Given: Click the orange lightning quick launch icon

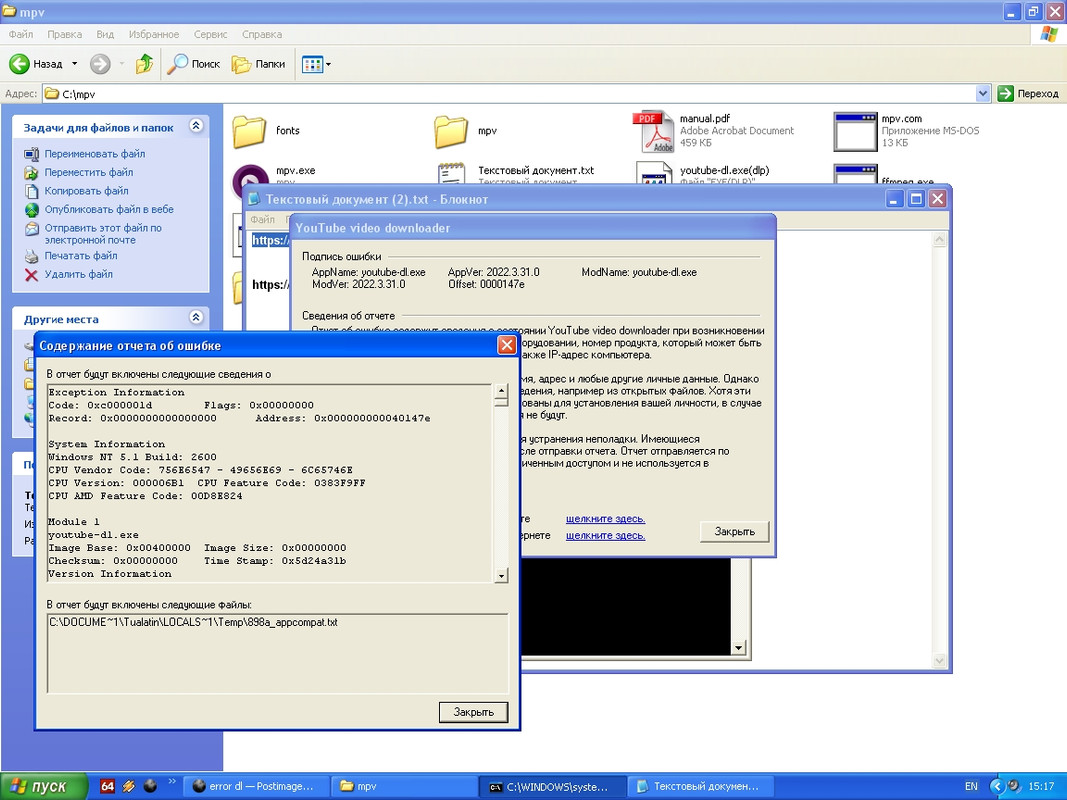Looking at the screenshot, I should click(129, 786).
